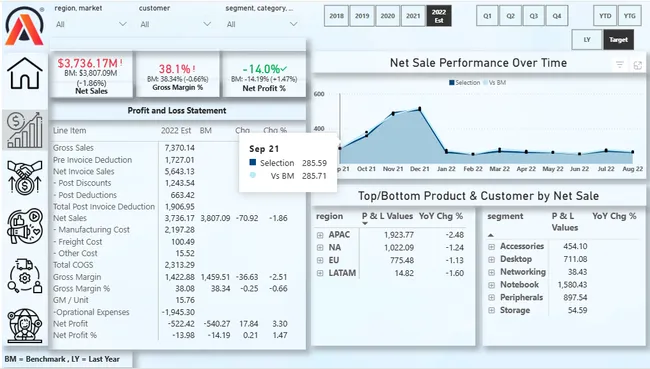The image size is (650, 369).
Task: Filter by quarter Q1
Action: [x=487, y=16]
